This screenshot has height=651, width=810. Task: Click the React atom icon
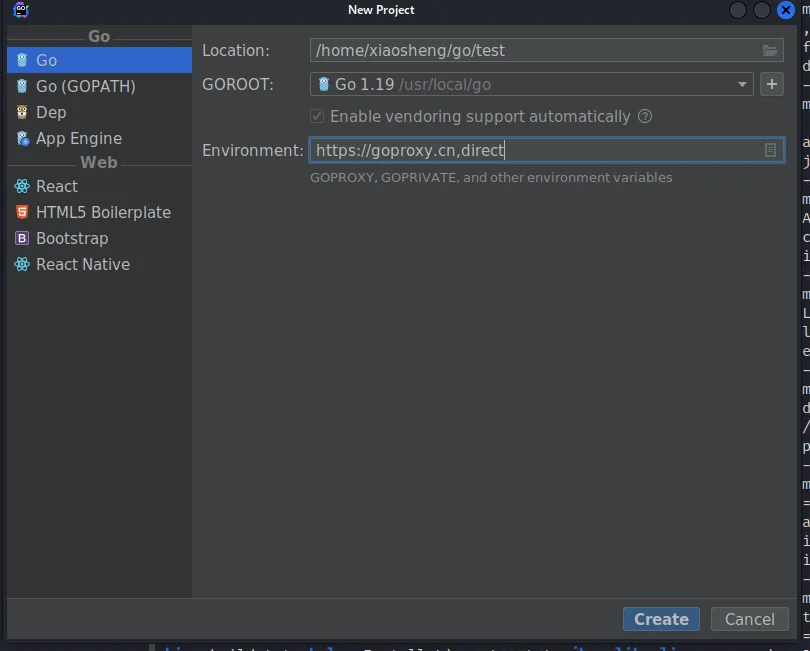(22, 186)
